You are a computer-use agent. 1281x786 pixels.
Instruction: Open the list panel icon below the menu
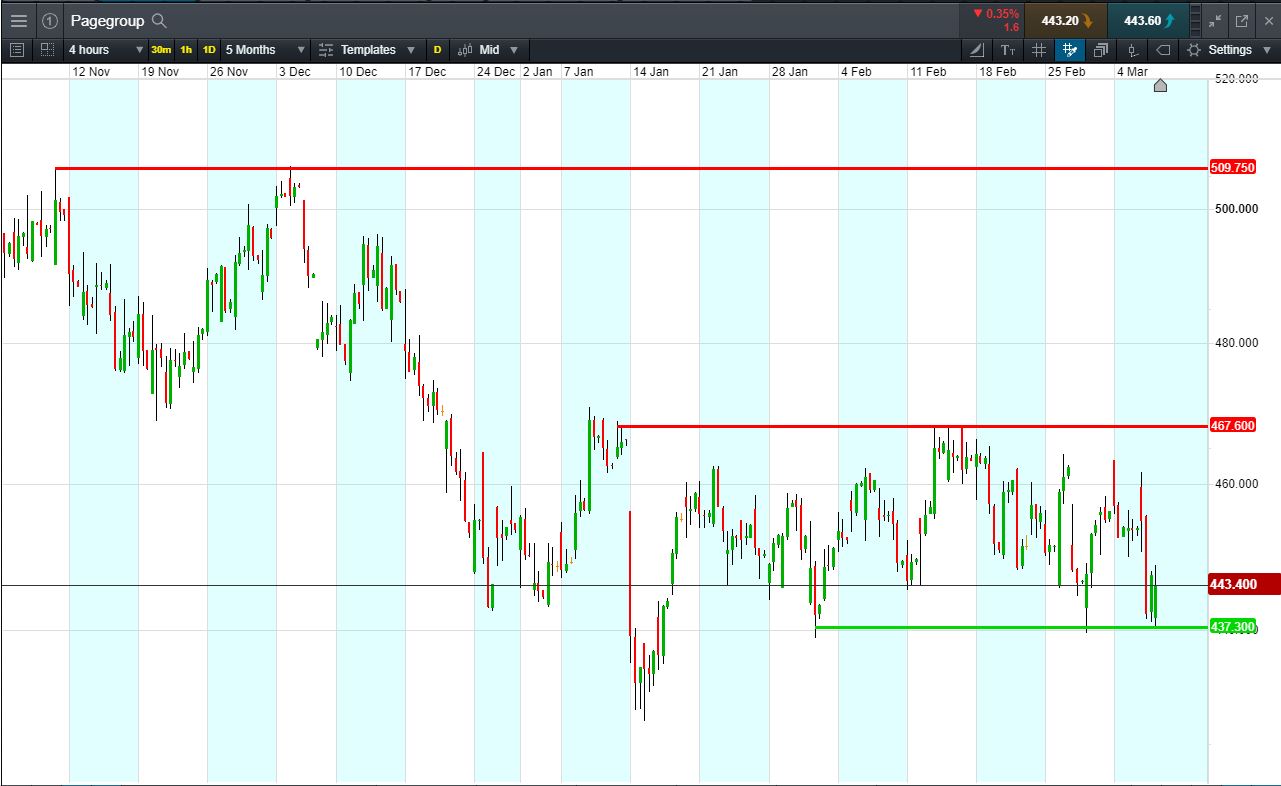[x=17, y=49]
